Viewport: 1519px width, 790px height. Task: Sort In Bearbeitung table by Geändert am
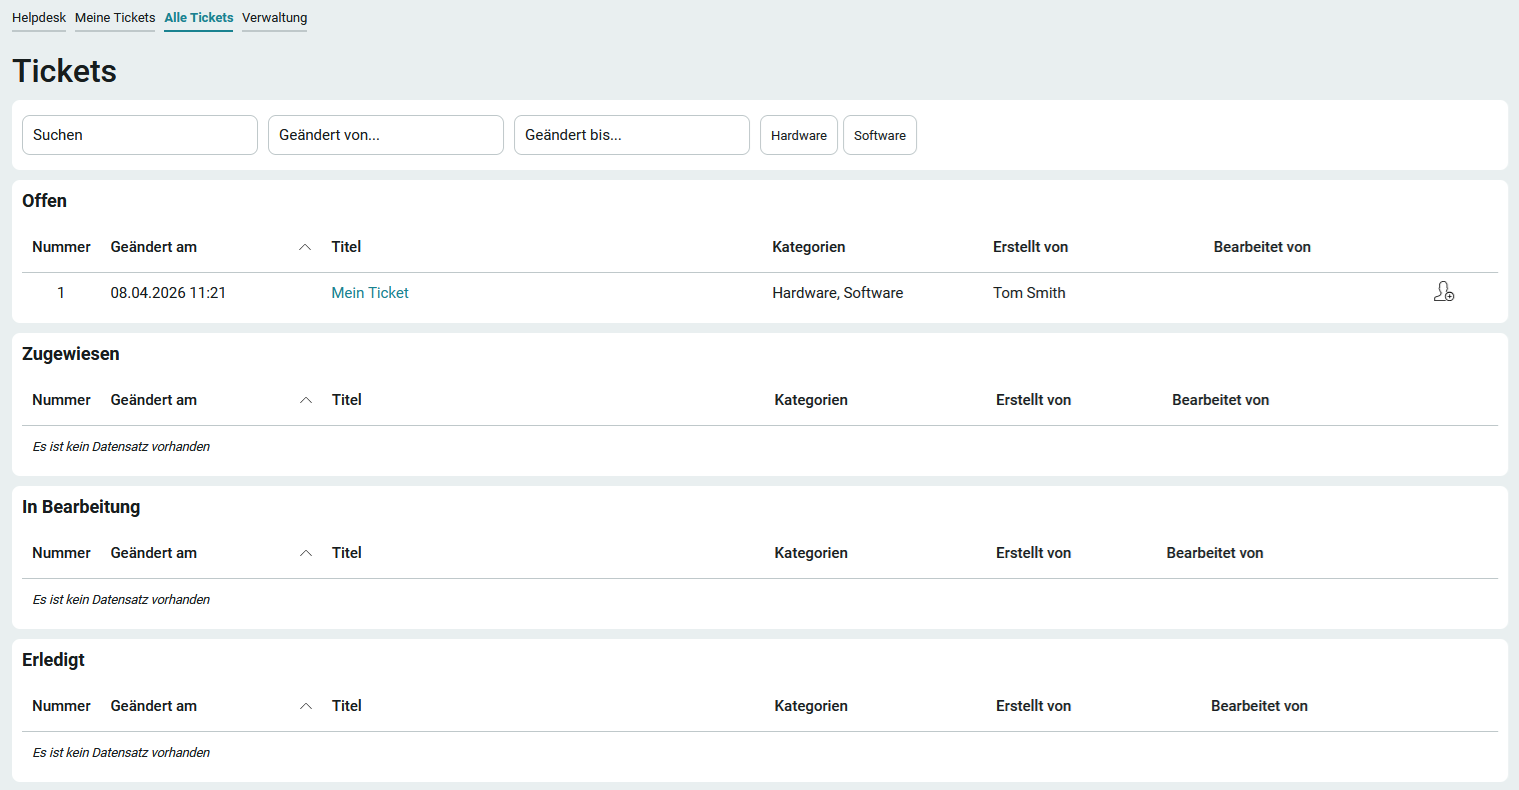tap(154, 553)
